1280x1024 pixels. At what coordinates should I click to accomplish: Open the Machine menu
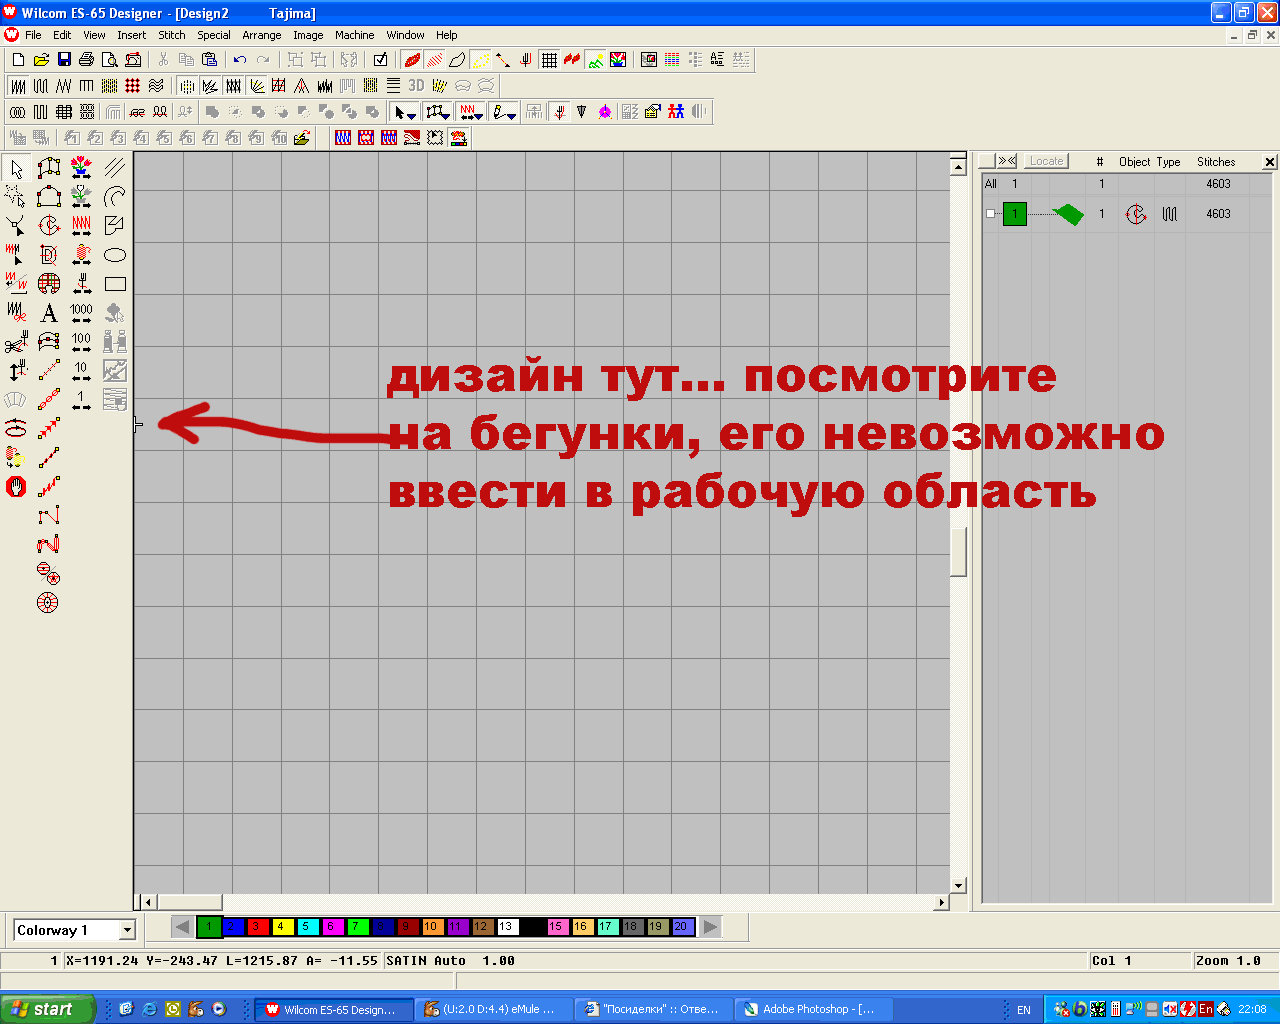[355, 35]
